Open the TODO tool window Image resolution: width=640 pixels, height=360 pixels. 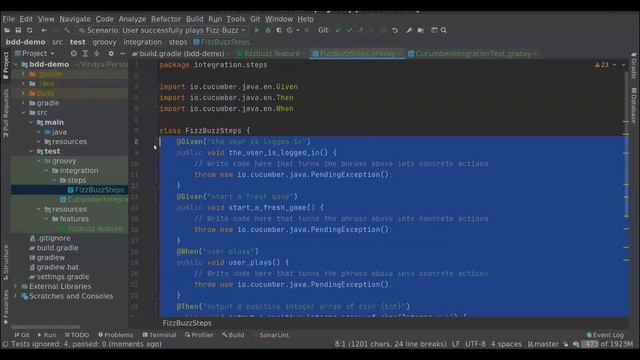pos(77,335)
